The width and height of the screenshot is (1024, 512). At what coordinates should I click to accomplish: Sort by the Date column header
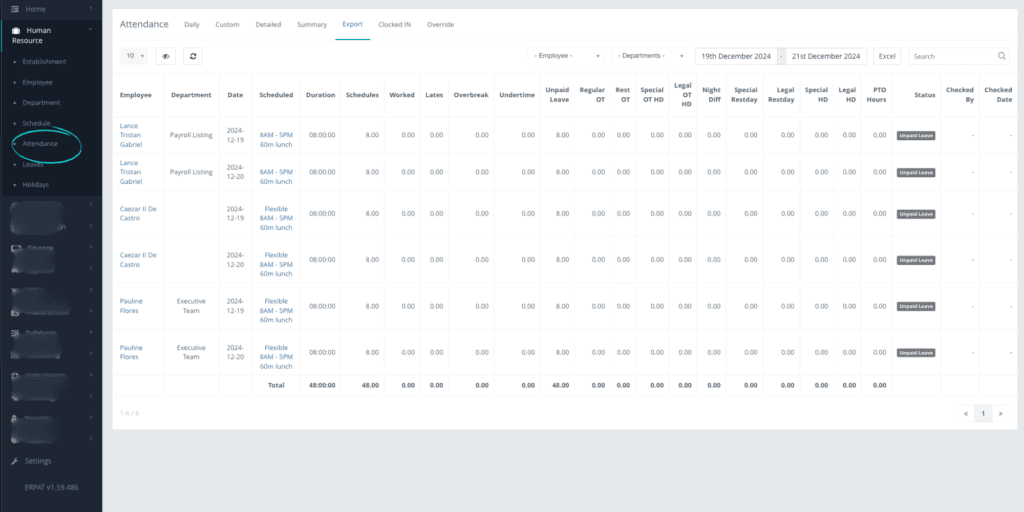235,95
